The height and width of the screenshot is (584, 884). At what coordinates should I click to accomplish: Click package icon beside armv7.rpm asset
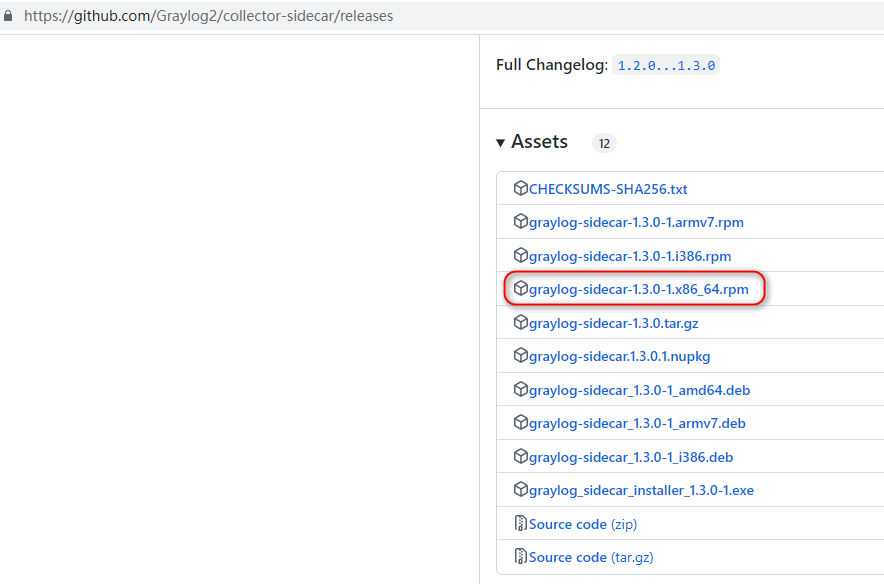point(520,222)
